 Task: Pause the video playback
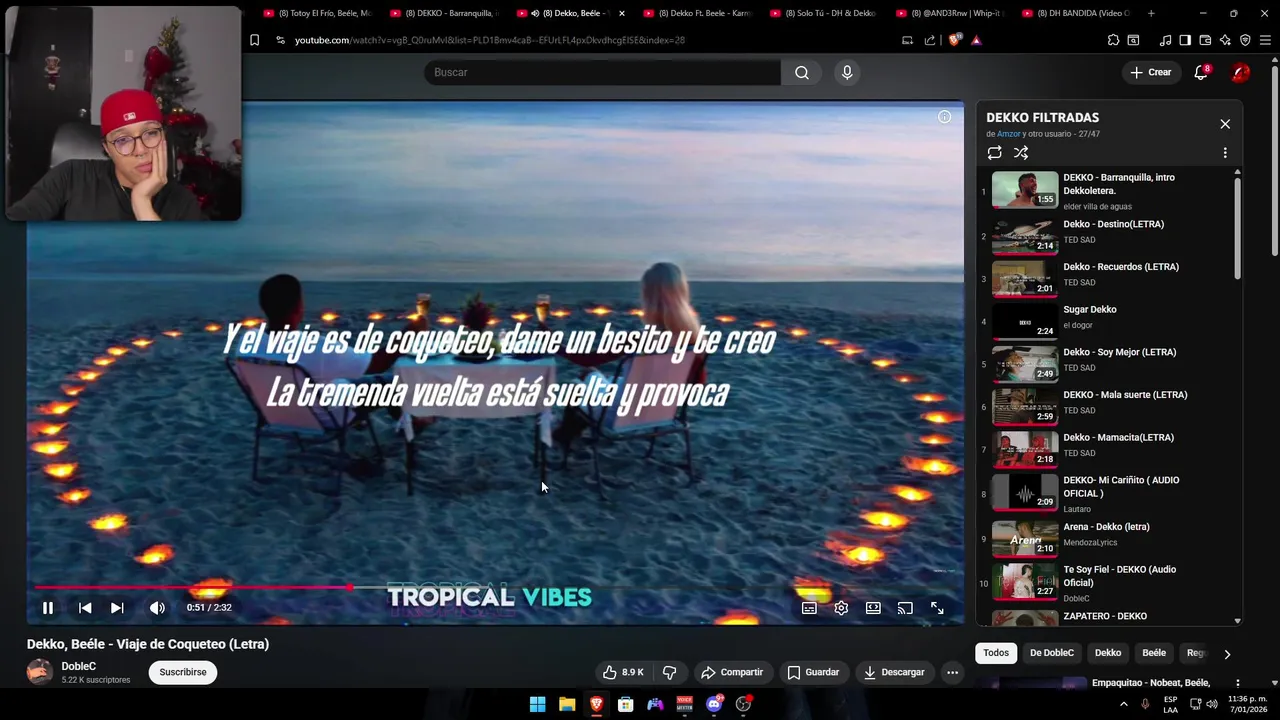tap(47, 608)
